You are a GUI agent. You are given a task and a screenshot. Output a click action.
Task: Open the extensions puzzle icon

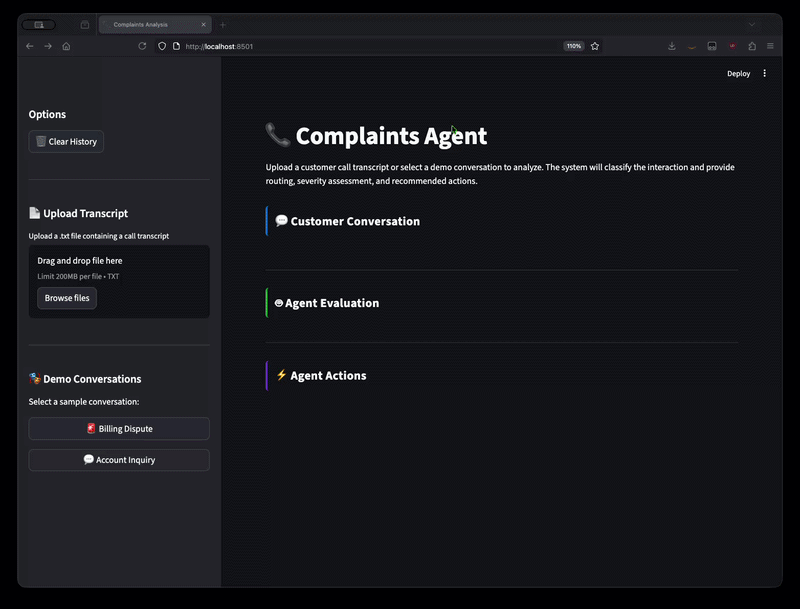752,46
